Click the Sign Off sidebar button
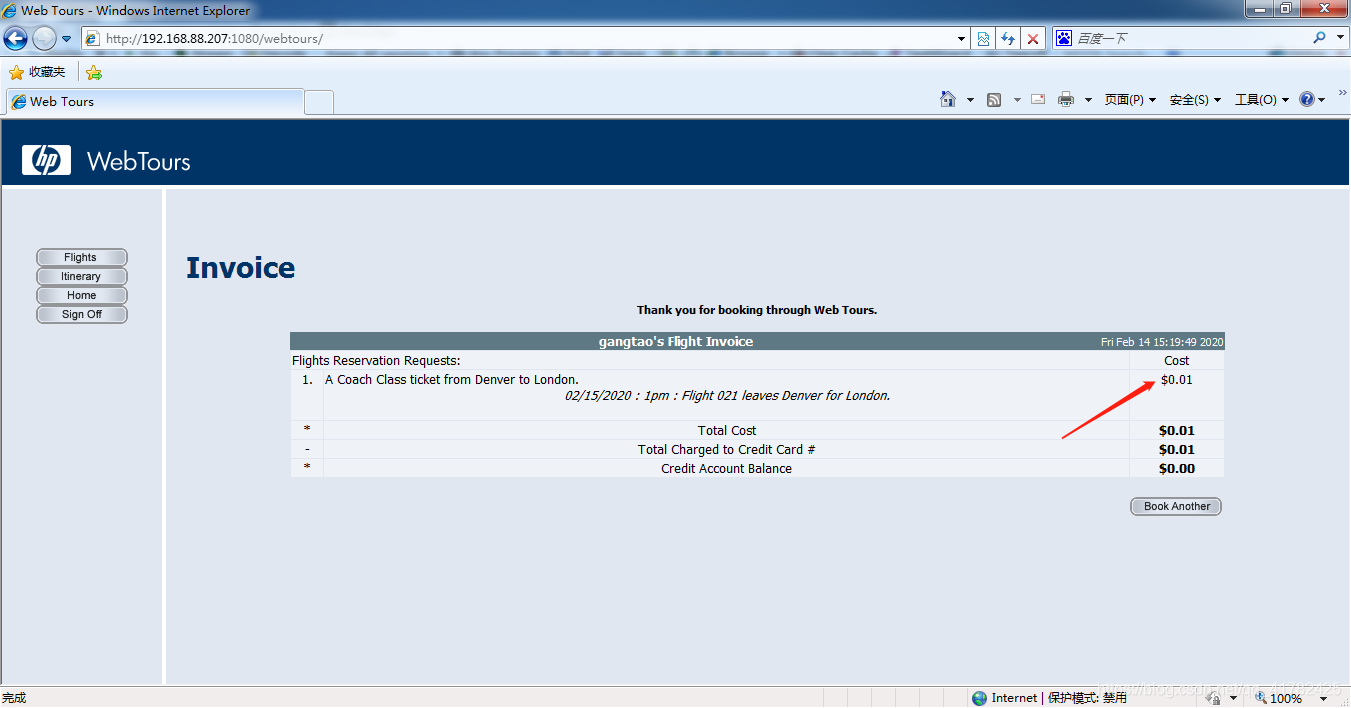Image resolution: width=1351 pixels, height=708 pixels. (81, 314)
